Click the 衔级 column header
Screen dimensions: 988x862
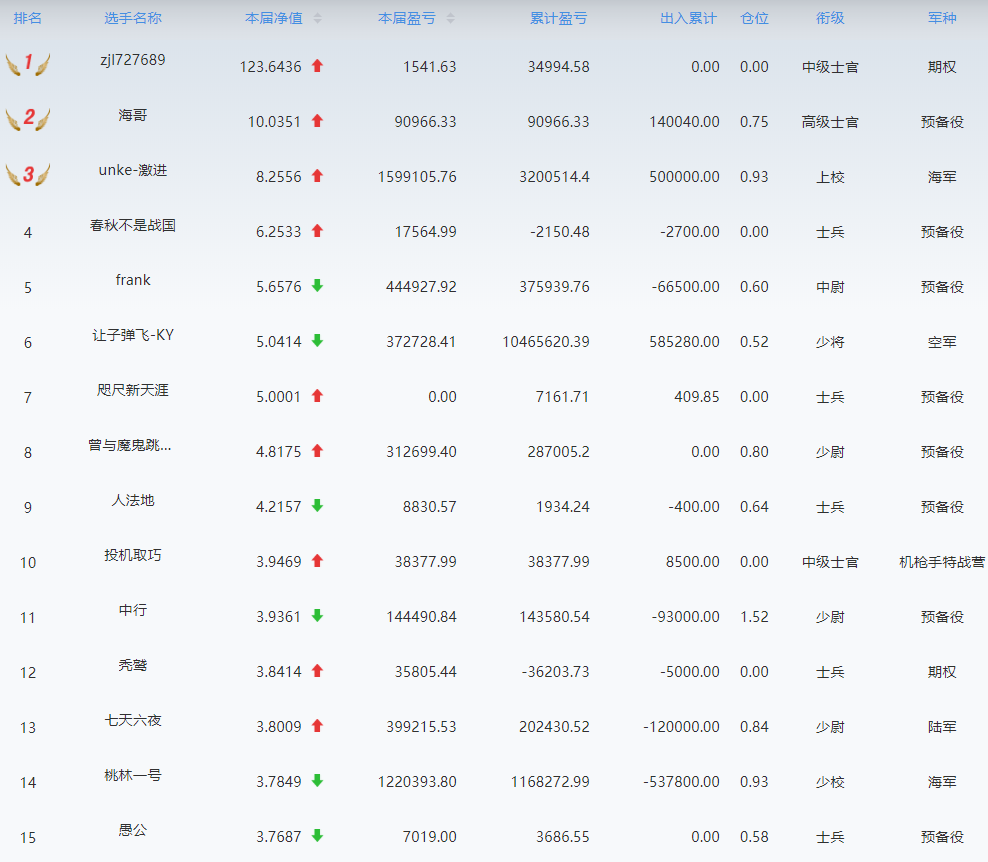(x=830, y=18)
